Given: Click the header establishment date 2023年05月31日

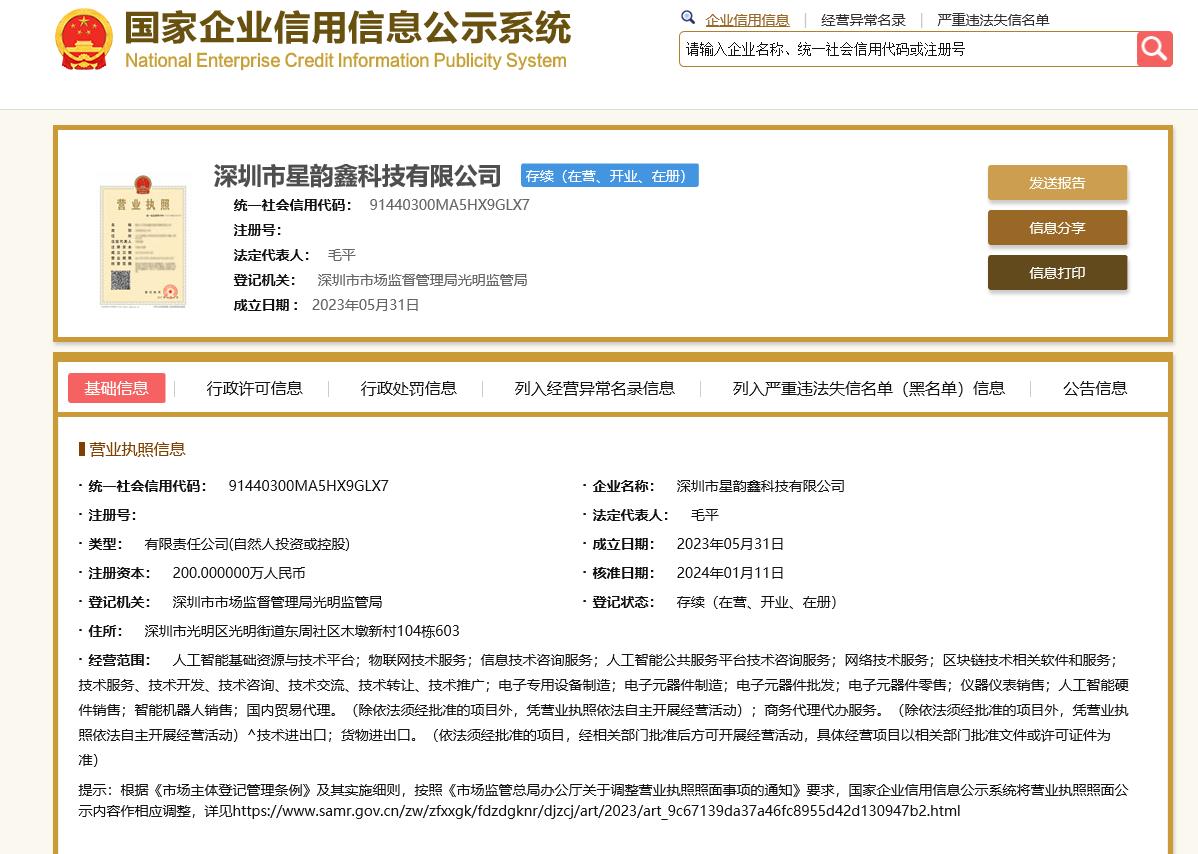Looking at the screenshot, I should coord(365,305).
